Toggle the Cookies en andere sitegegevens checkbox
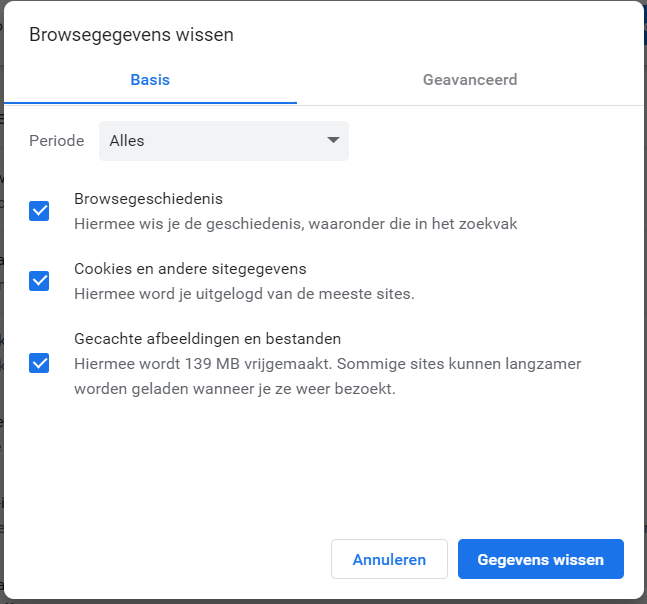 coord(39,281)
